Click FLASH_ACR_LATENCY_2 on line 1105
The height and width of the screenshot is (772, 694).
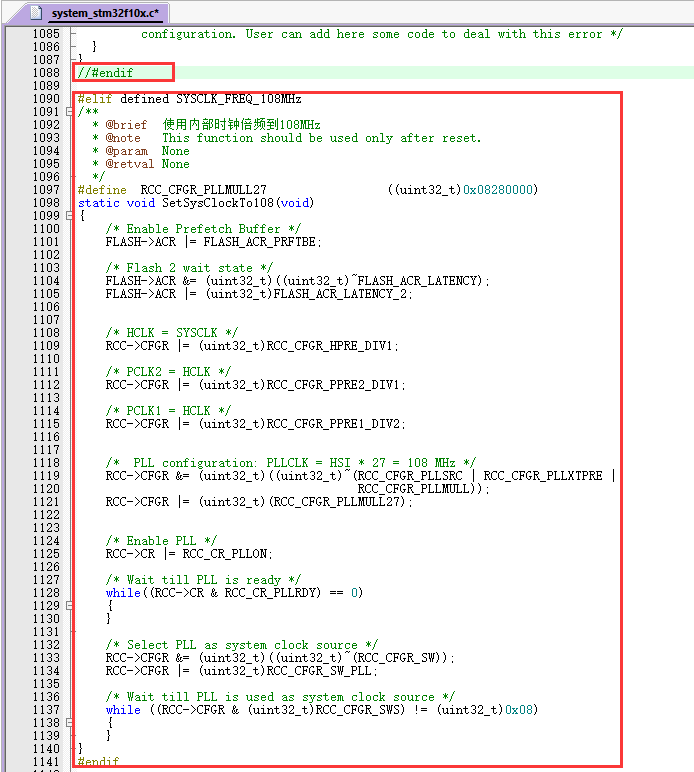tap(340, 294)
